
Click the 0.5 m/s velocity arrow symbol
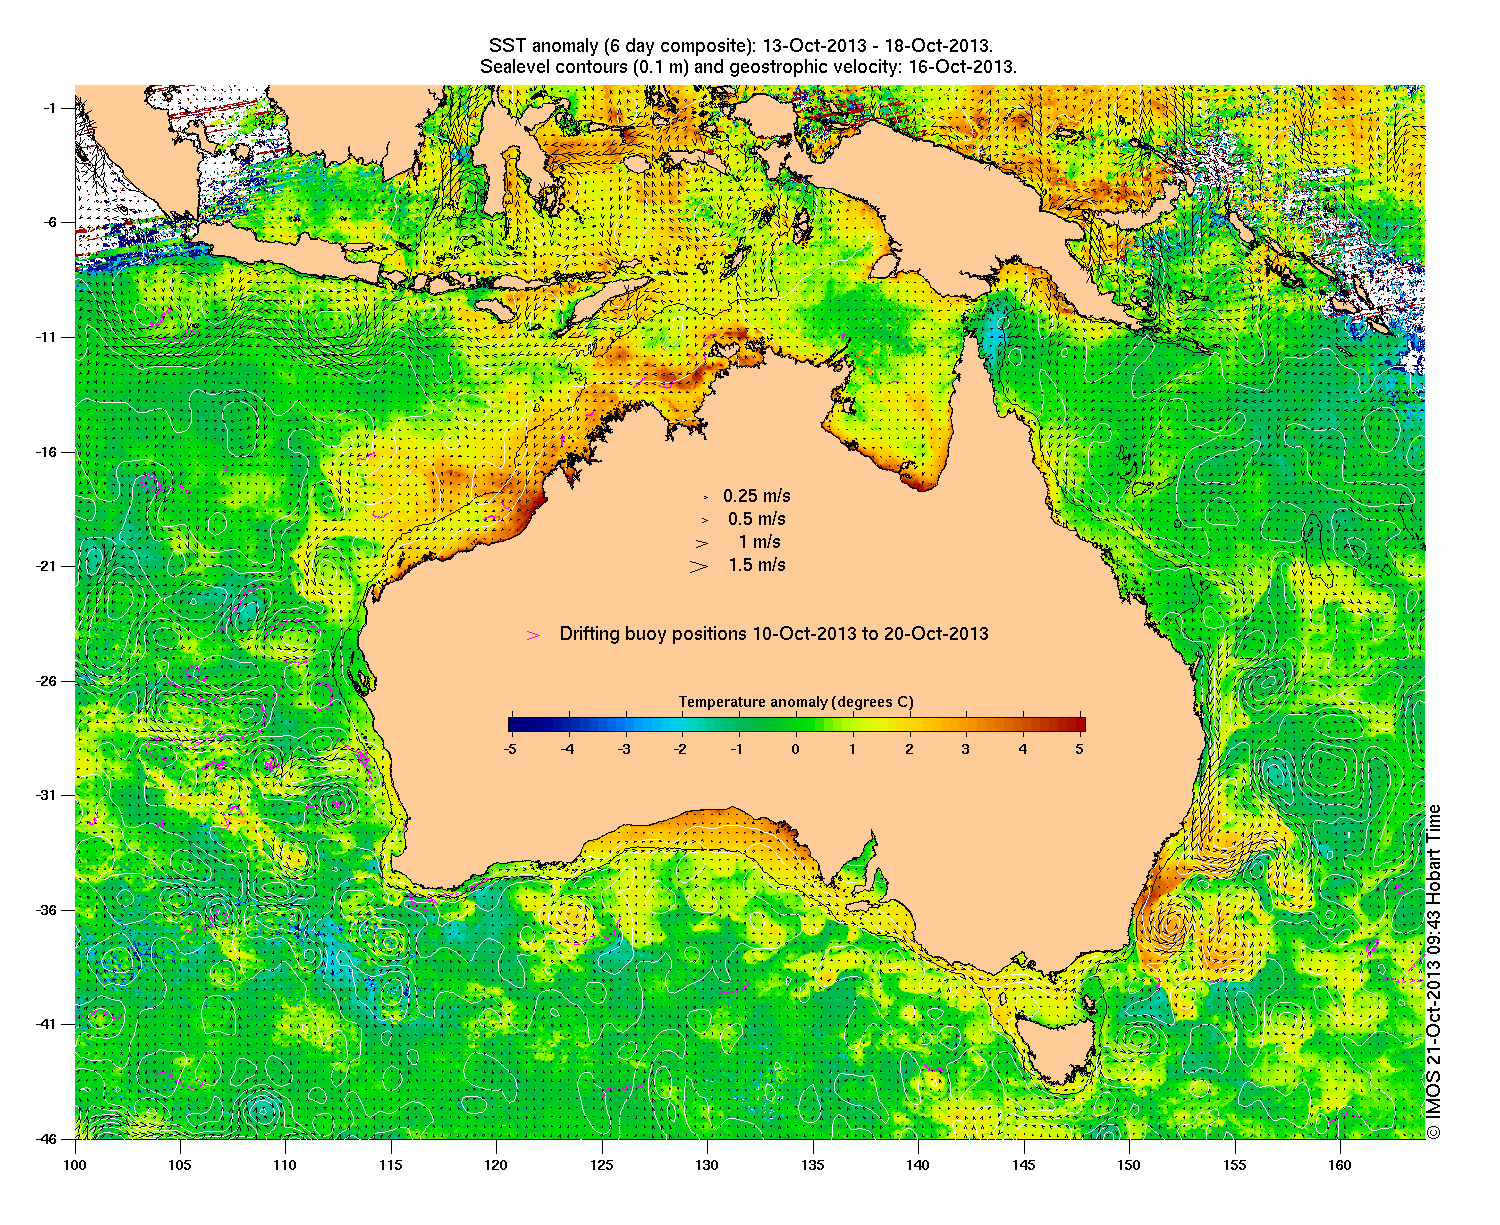pos(704,520)
